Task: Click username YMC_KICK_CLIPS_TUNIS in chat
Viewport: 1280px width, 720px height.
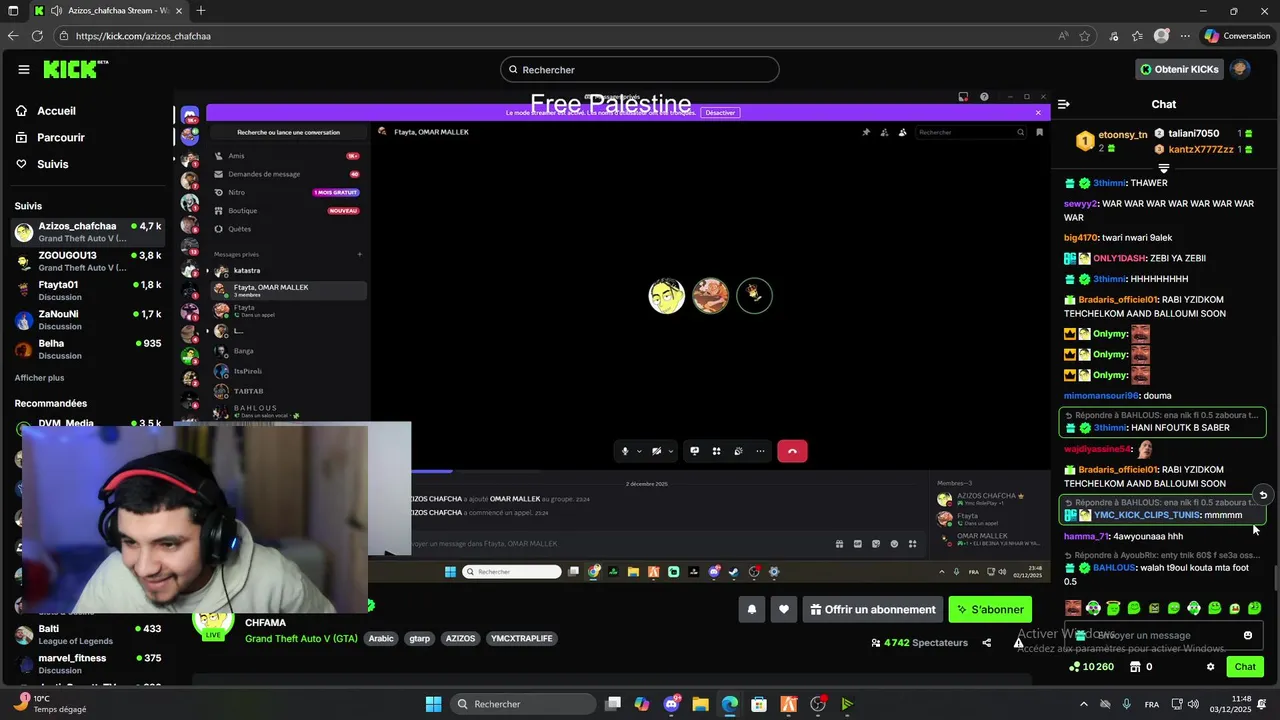Action: point(1146,515)
